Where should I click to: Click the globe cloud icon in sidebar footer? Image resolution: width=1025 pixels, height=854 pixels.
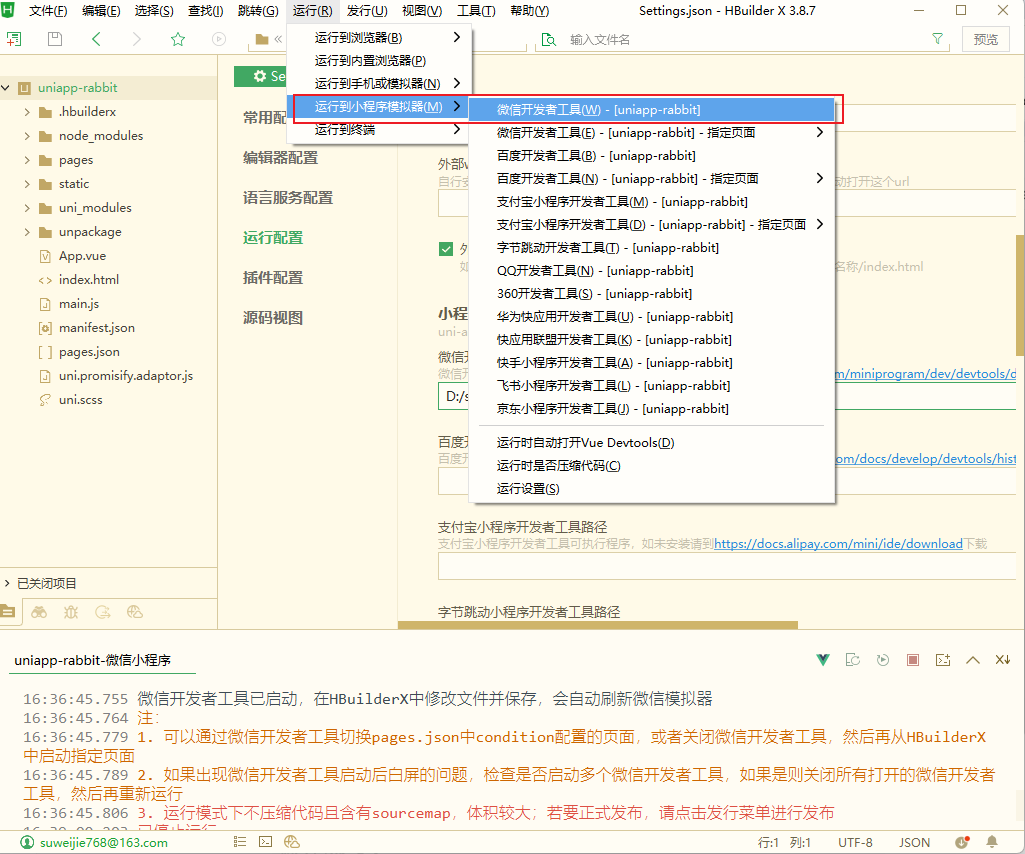click(135, 612)
